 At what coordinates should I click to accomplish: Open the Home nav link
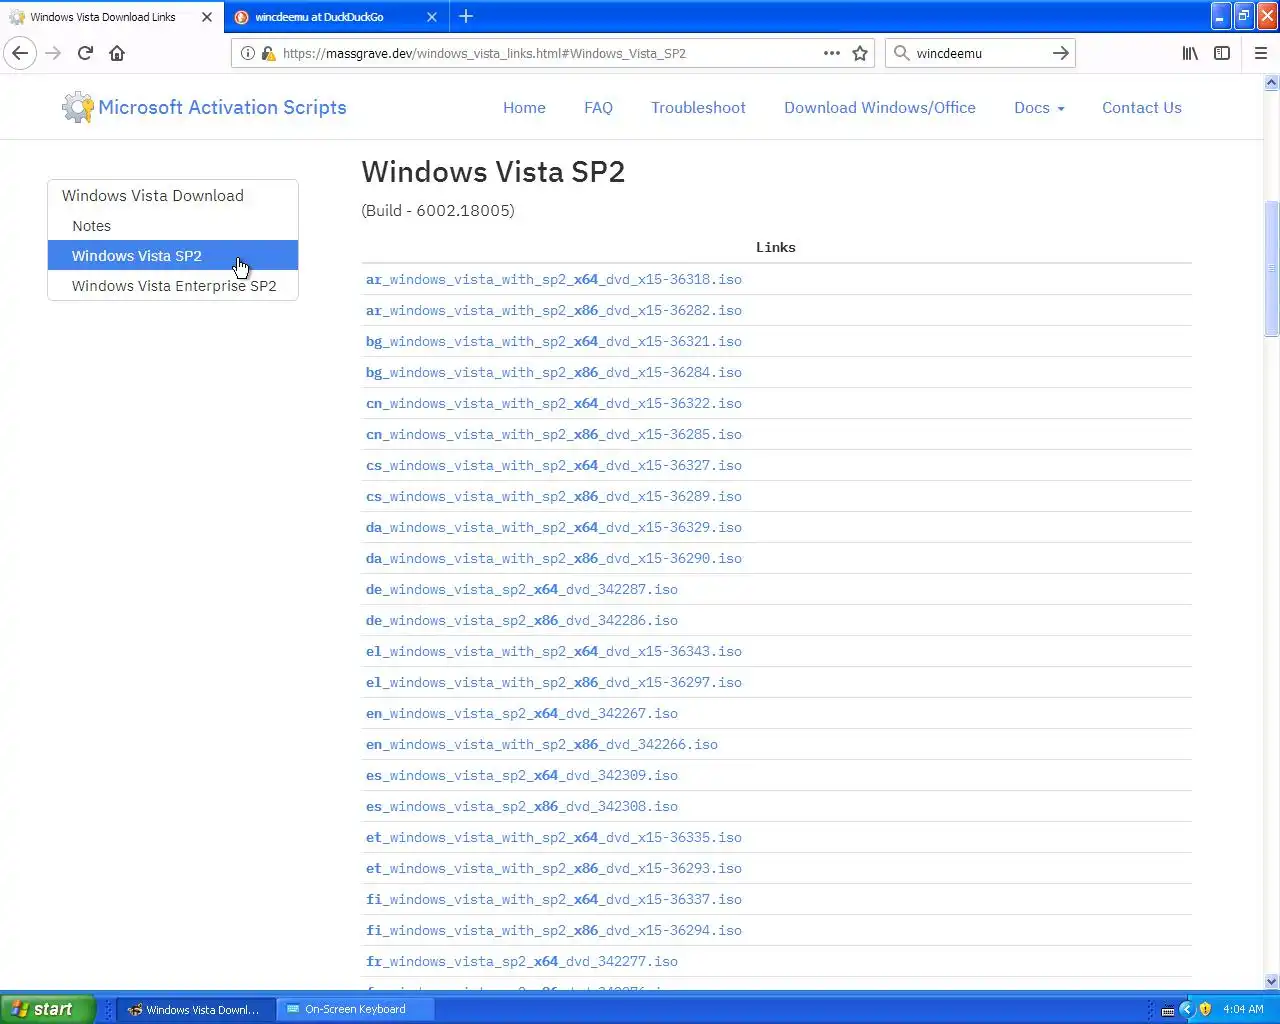pyautogui.click(x=524, y=108)
